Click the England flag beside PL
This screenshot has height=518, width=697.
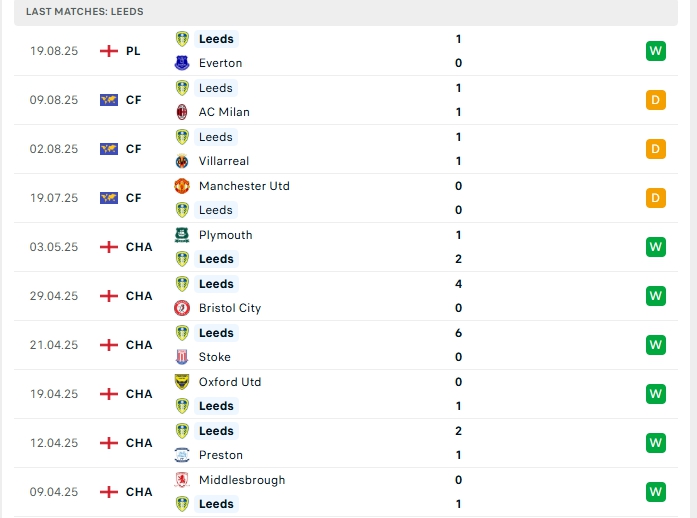click(x=109, y=51)
